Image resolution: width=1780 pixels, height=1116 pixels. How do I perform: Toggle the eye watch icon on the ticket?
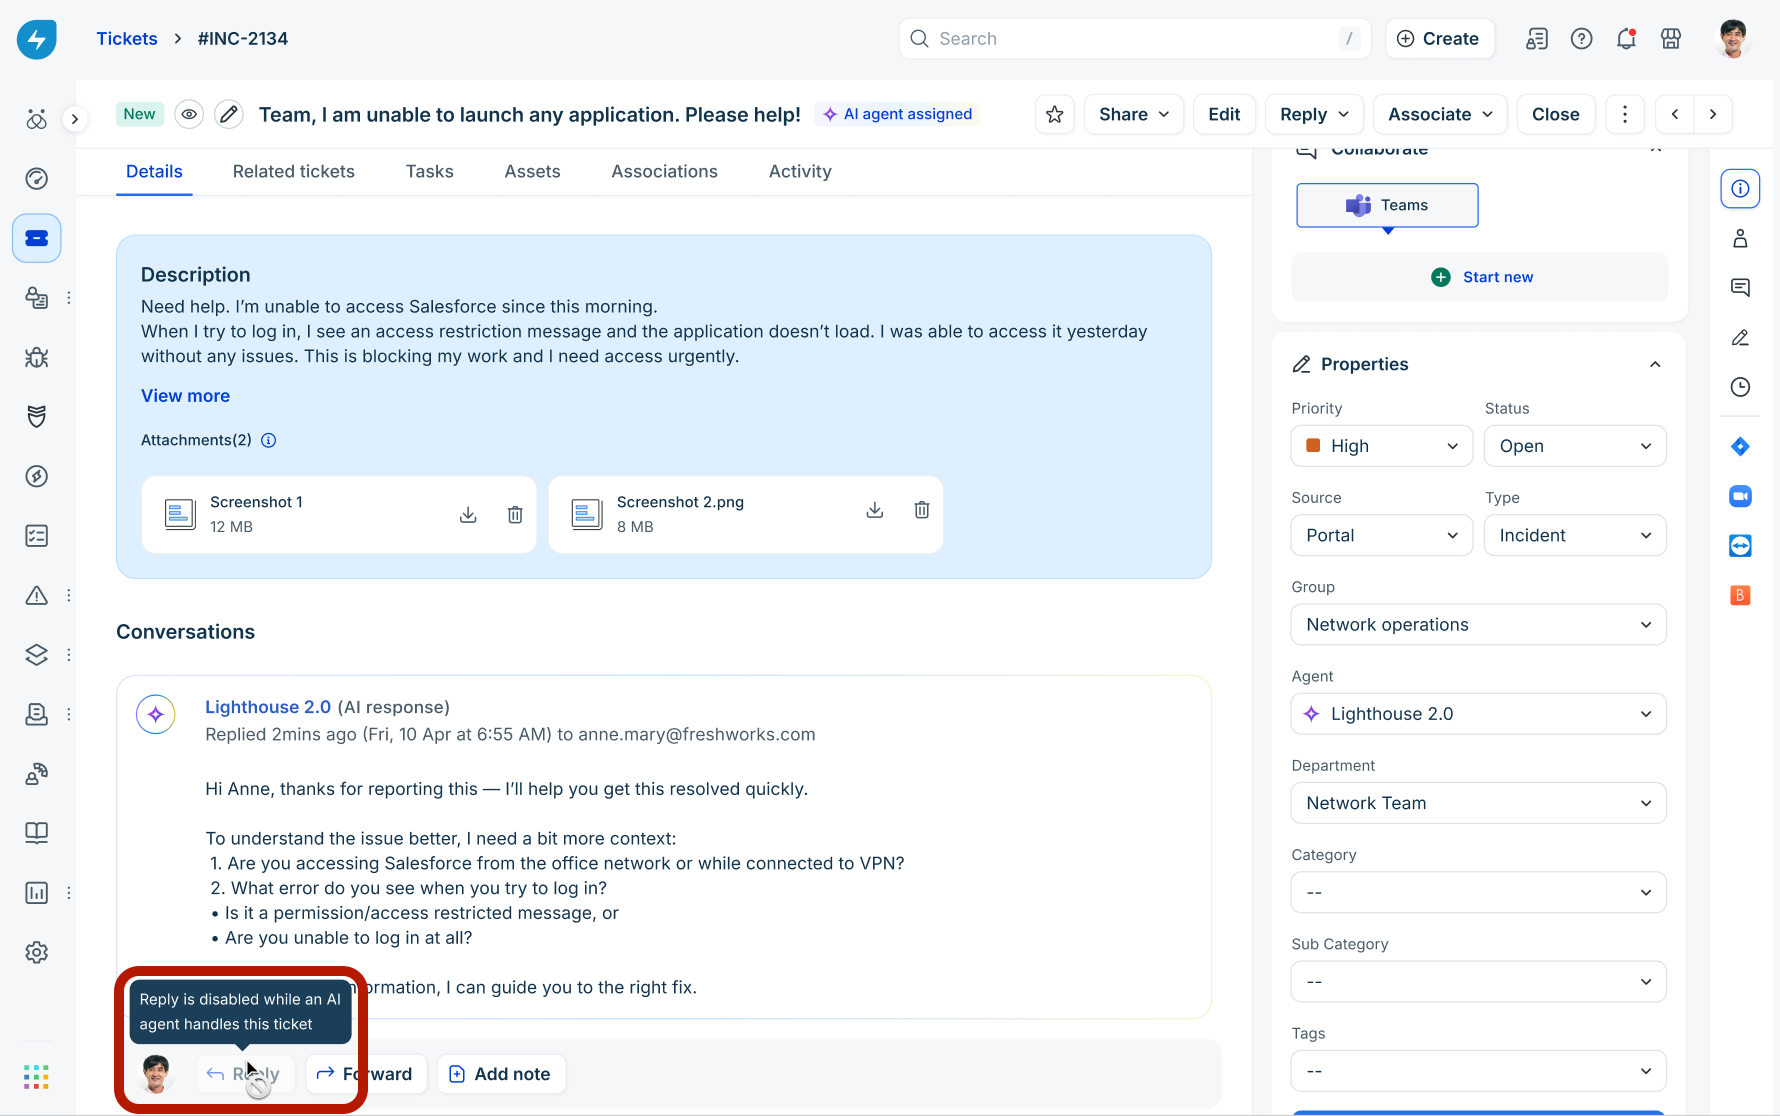[189, 114]
